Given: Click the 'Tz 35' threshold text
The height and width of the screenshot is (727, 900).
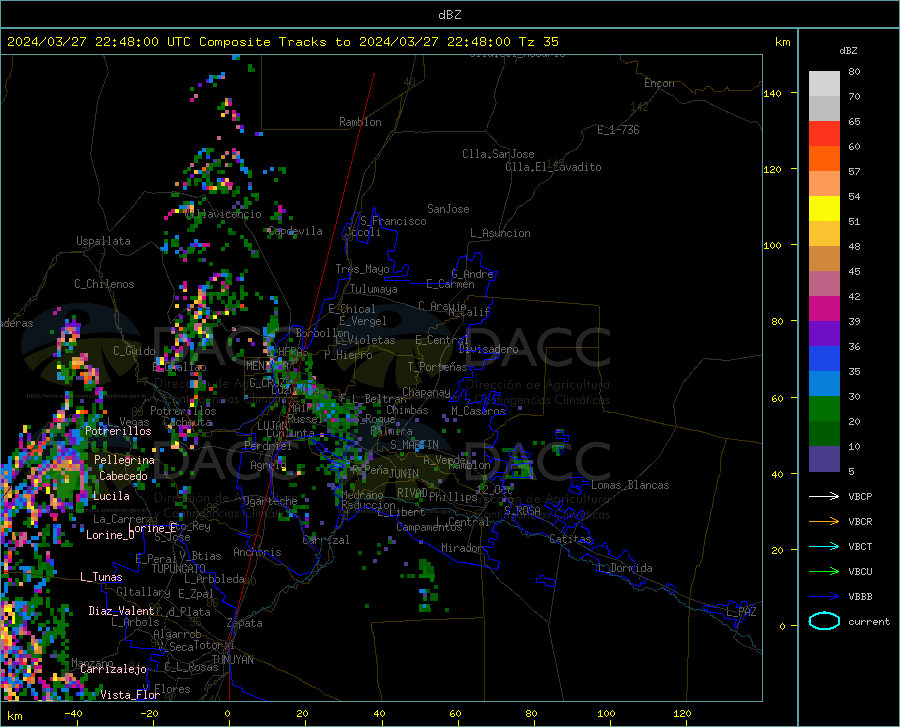Looking at the screenshot, I should point(538,42).
